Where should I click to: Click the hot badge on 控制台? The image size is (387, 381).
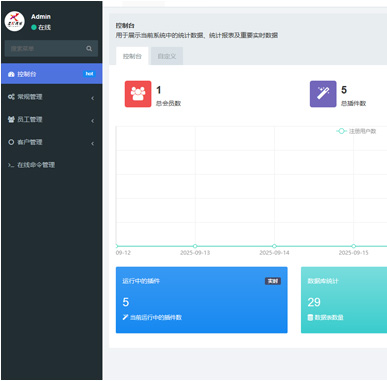(89, 74)
